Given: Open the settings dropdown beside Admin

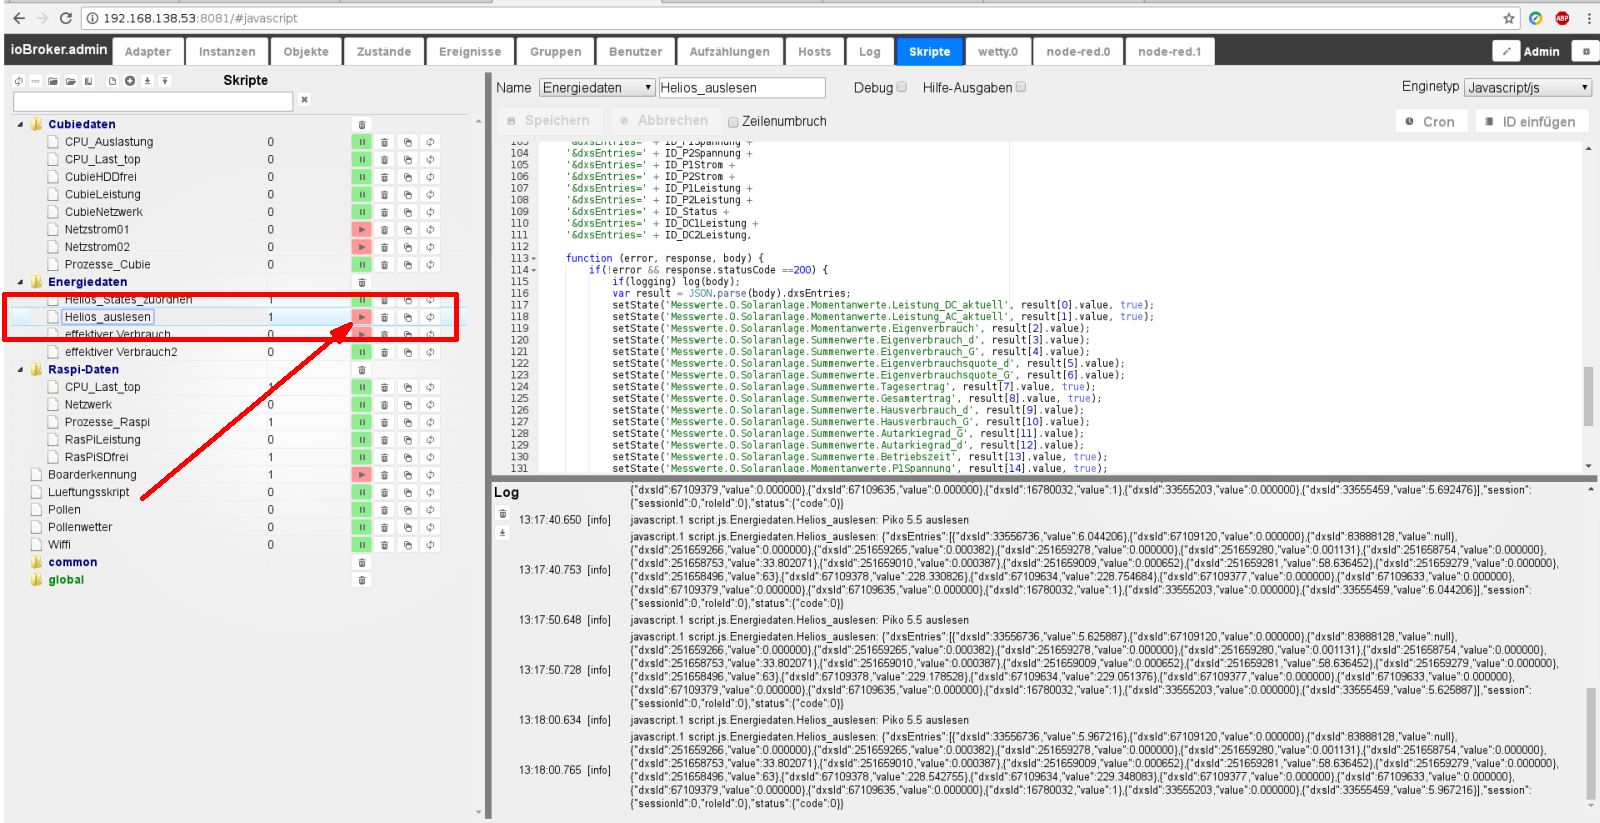Looking at the screenshot, I should pos(1585,51).
